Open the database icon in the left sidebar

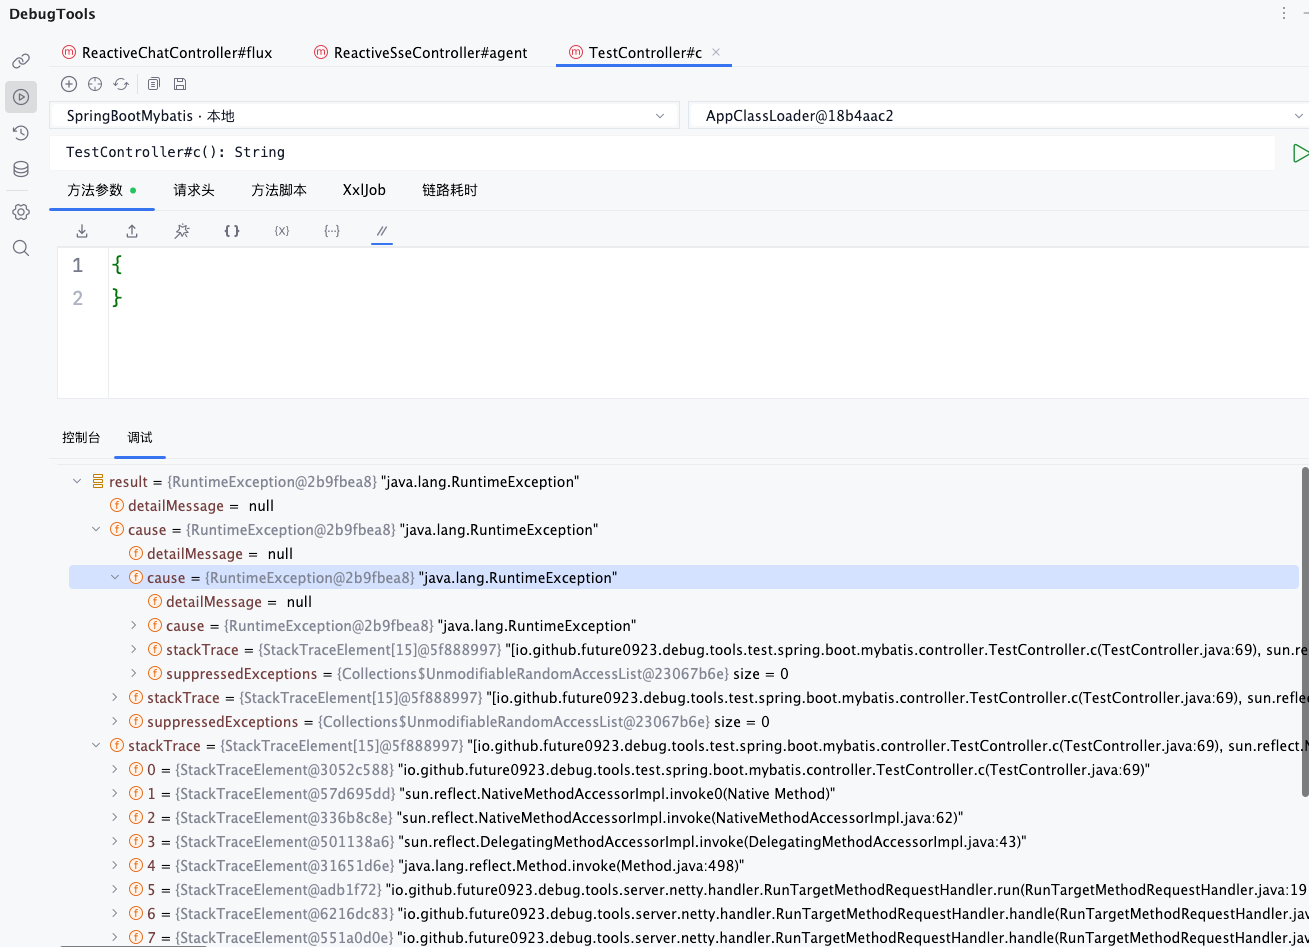pos(20,170)
